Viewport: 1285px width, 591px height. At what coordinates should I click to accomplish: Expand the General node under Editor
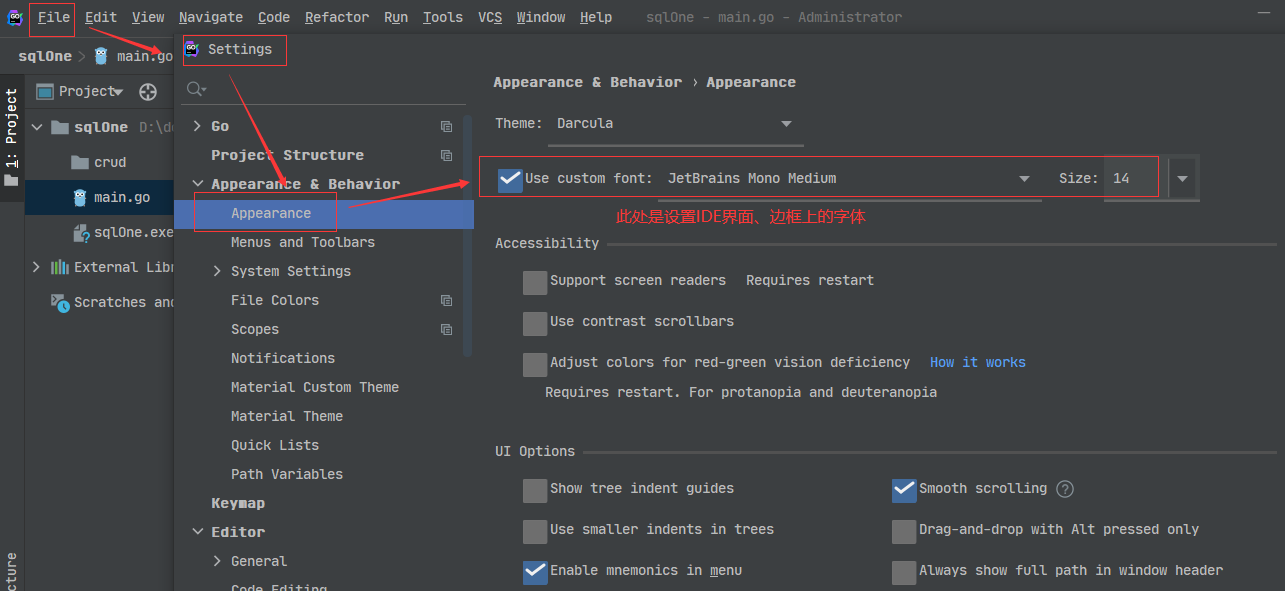(x=217, y=562)
